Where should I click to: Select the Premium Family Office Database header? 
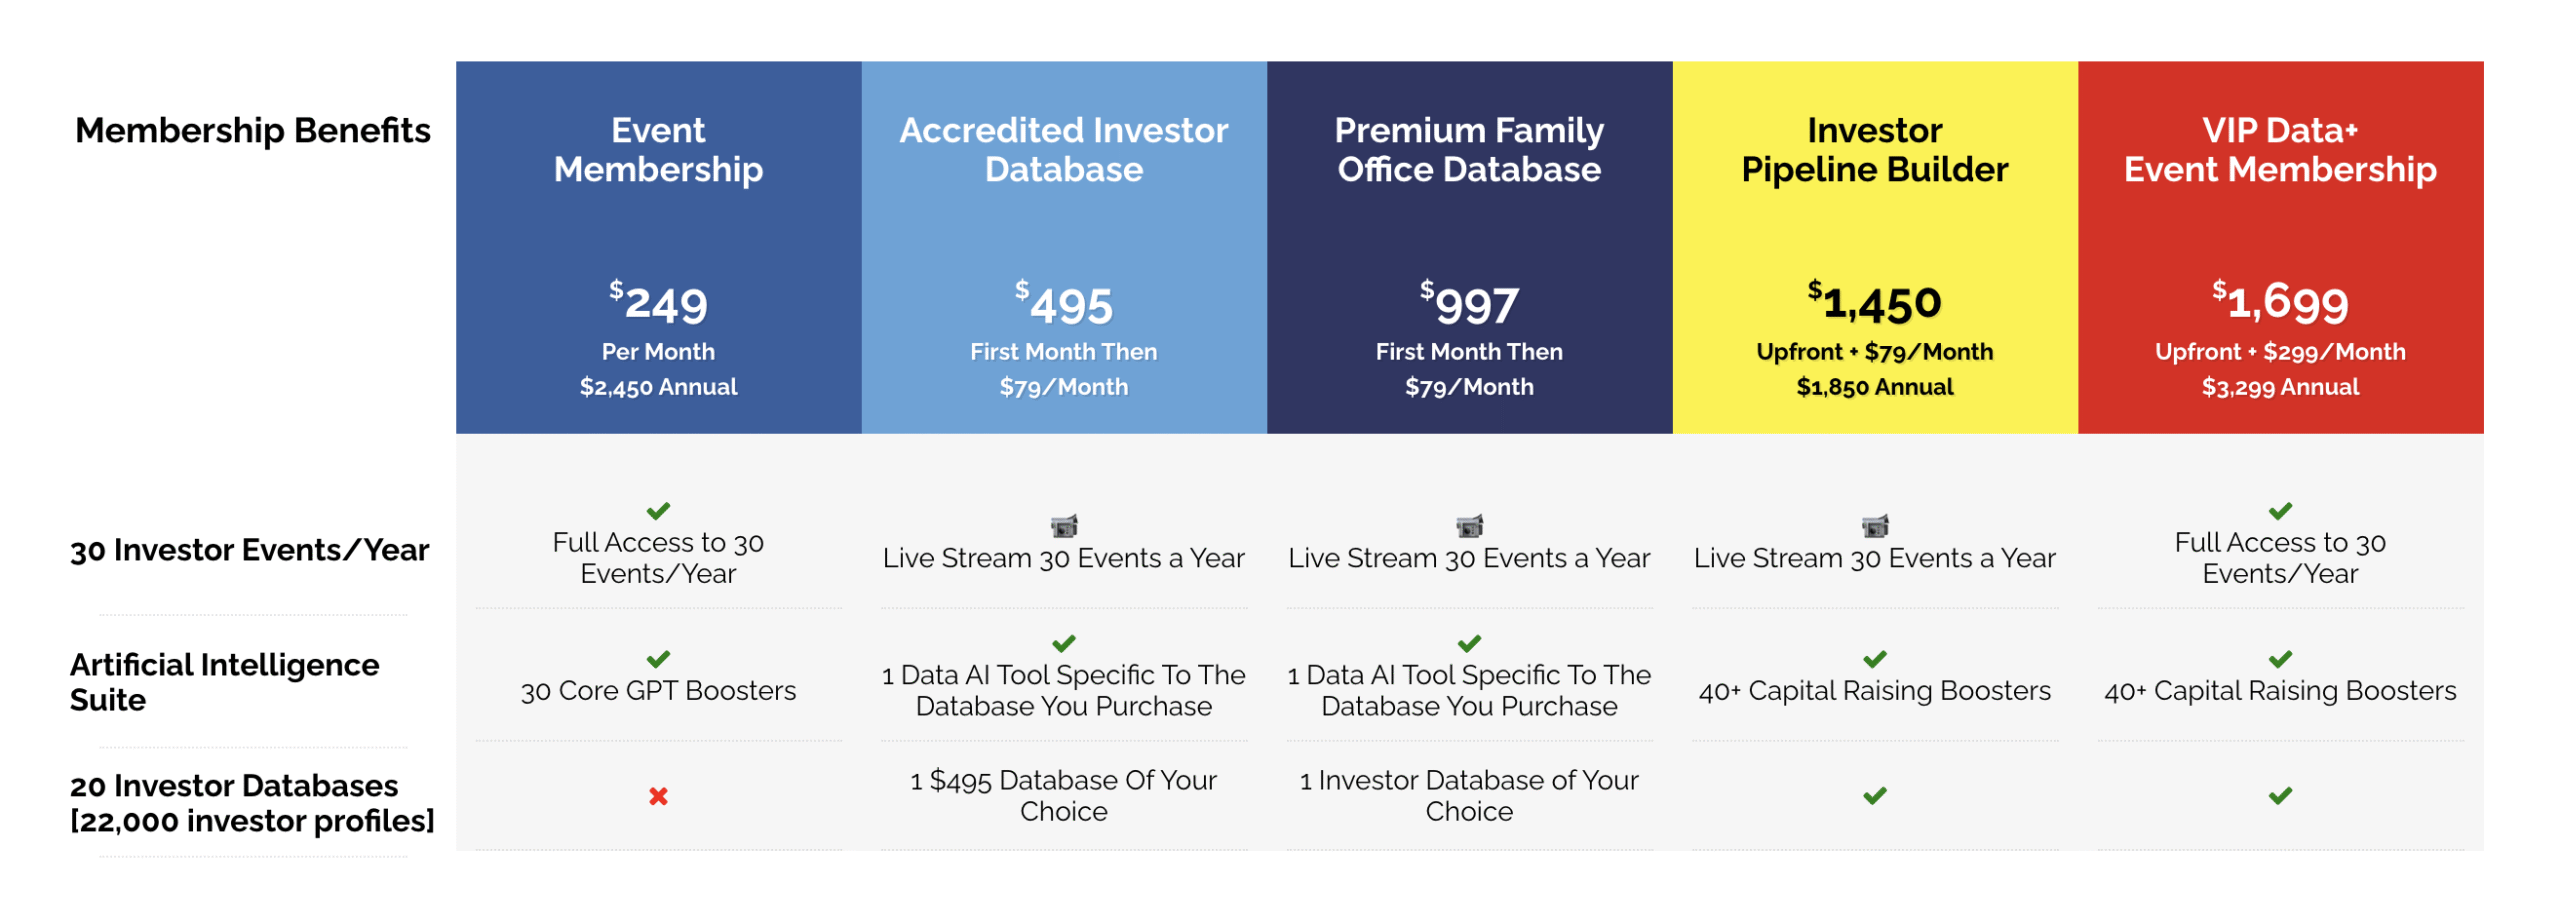click(x=1468, y=149)
